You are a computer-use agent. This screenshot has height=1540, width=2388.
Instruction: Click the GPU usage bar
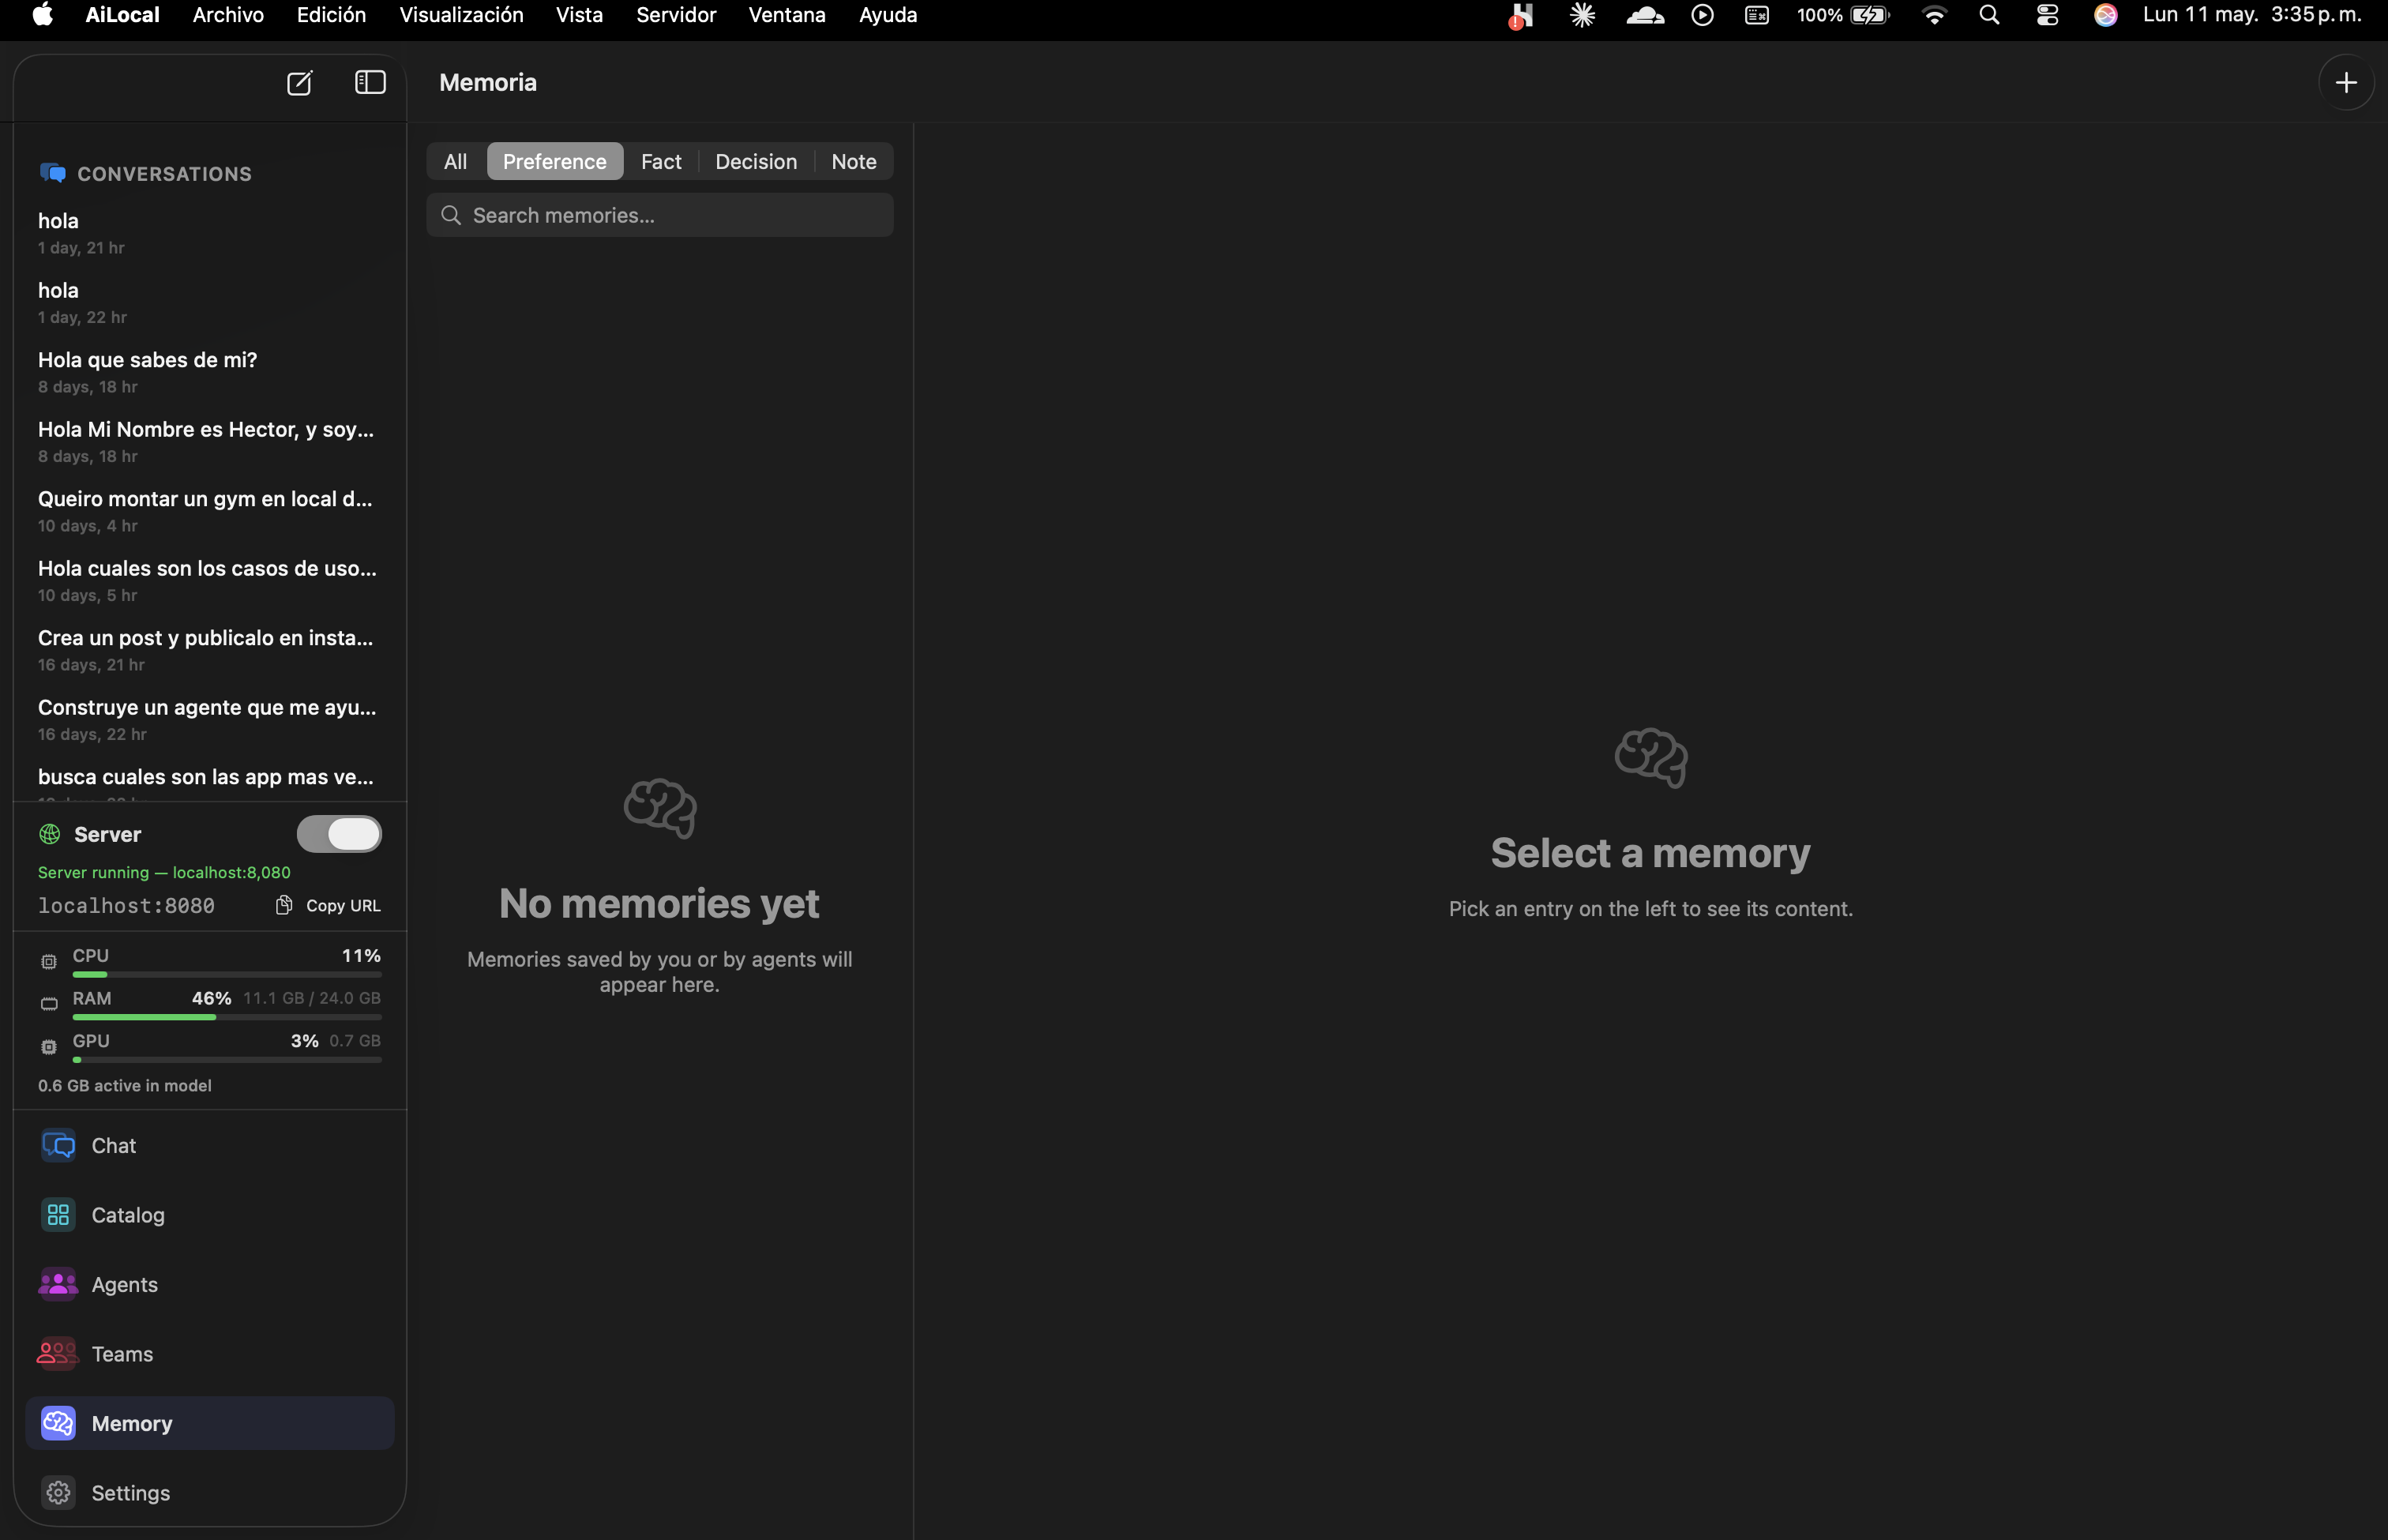[227, 1059]
